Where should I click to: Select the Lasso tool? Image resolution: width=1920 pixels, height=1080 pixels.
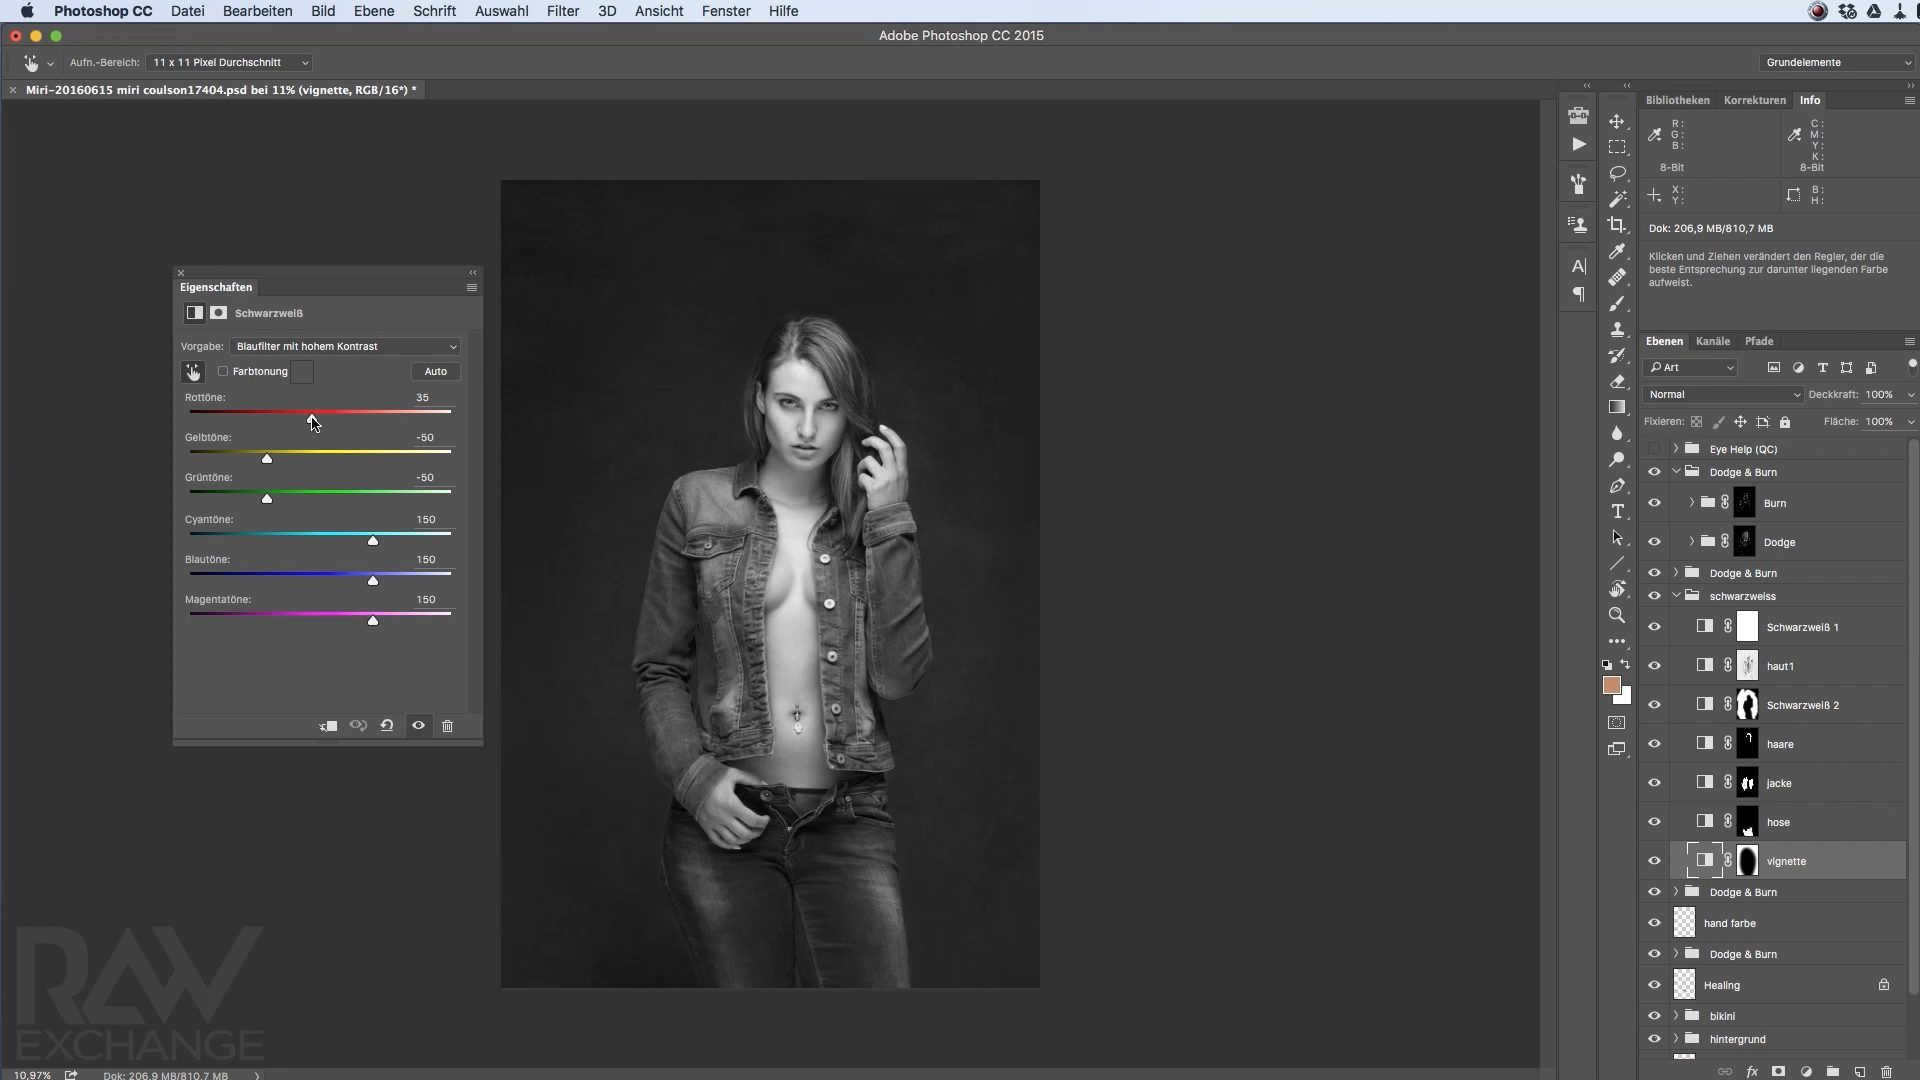[1617, 173]
